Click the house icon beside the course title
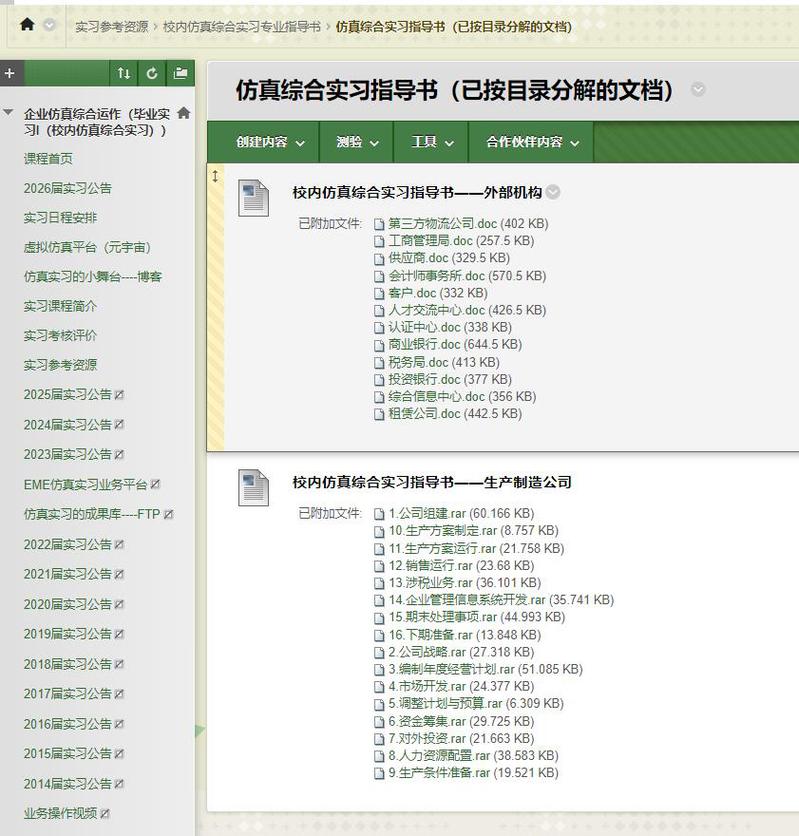The image size is (799, 836). 183,114
